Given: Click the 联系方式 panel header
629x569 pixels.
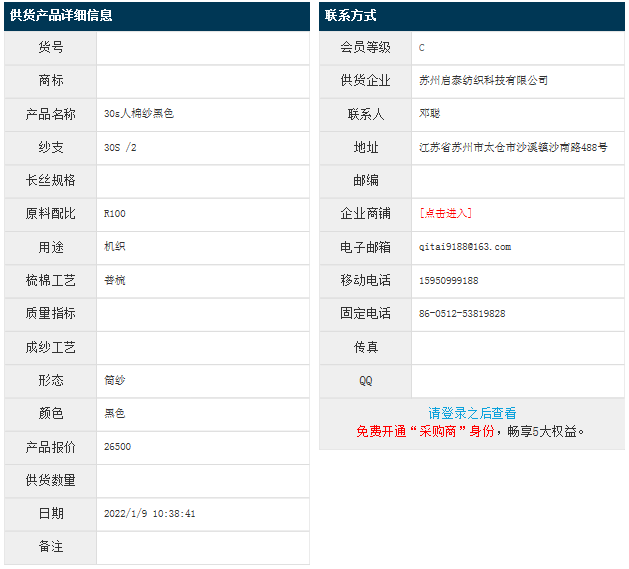Looking at the screenshot, I should tap(351, 15).
